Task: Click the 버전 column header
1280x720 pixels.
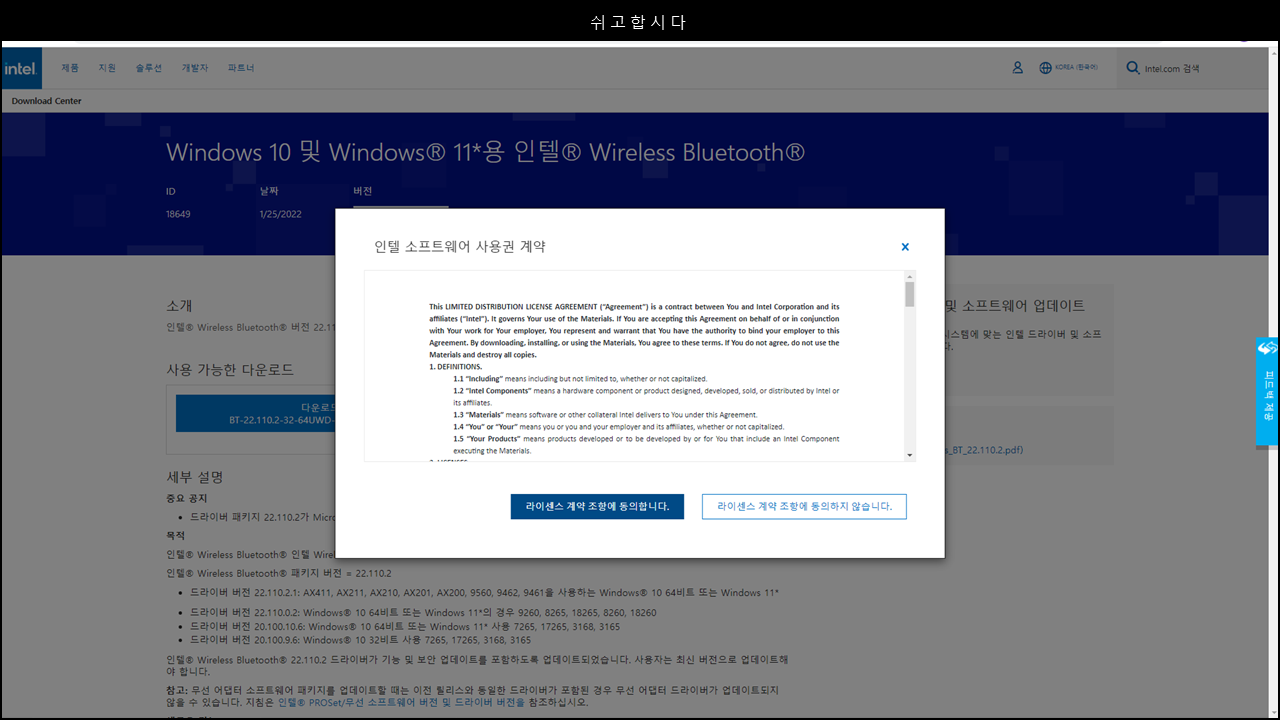Action: pyautogui.click(x=362, y=191)
